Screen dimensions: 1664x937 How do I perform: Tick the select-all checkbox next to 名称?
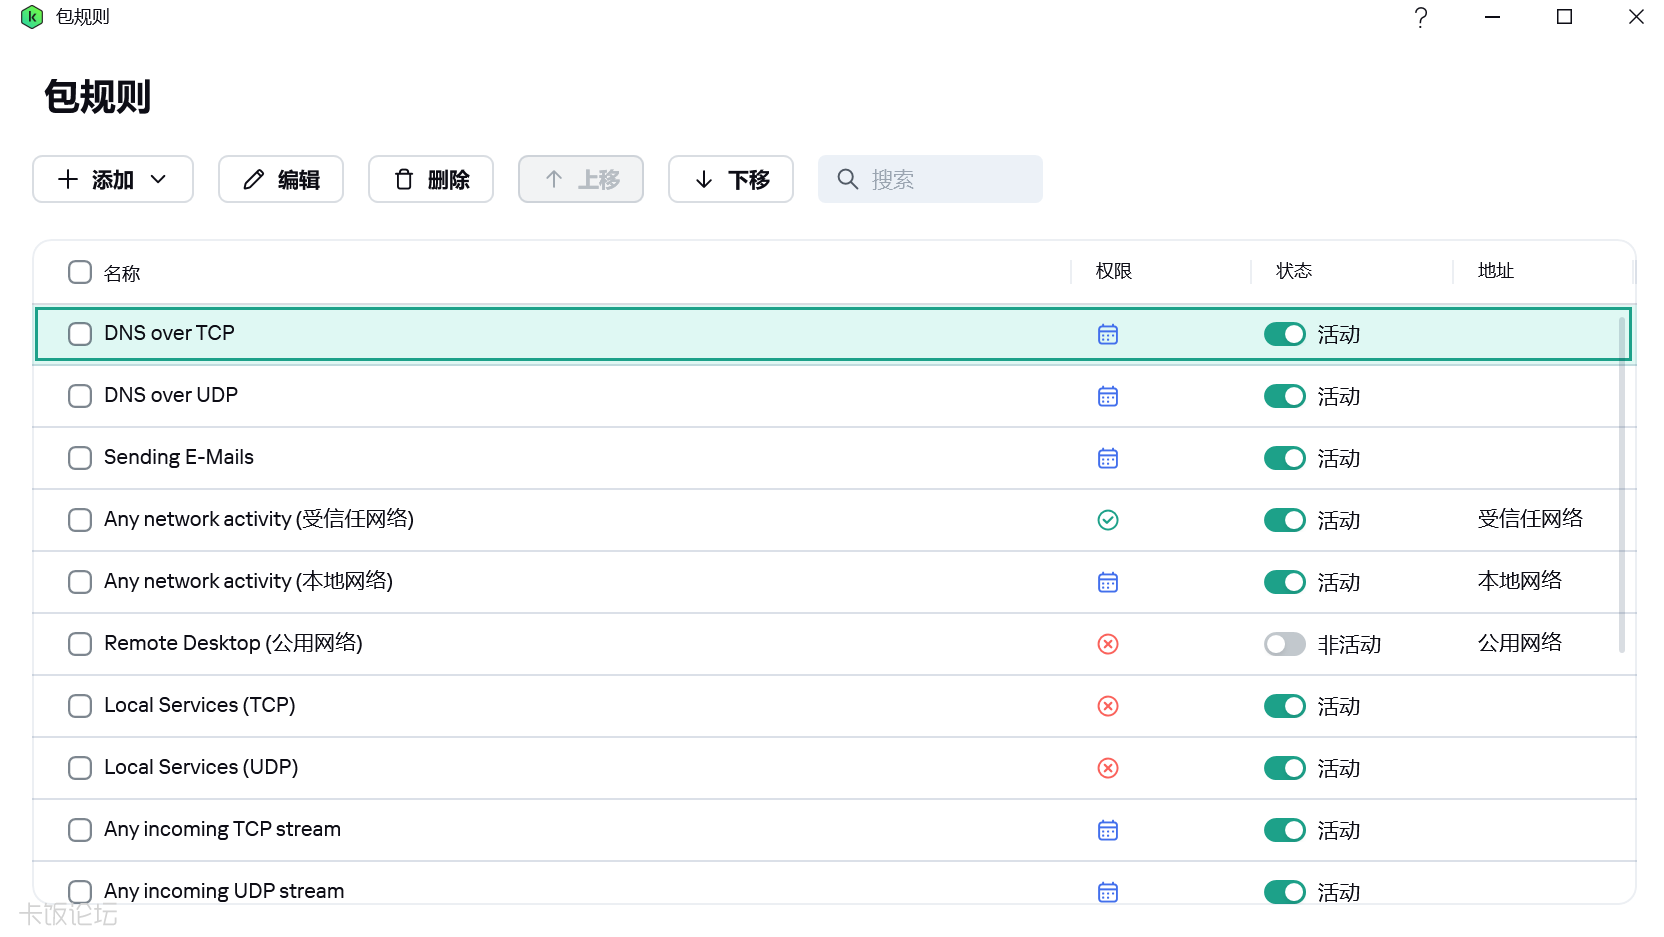click(x=80, y=272)
